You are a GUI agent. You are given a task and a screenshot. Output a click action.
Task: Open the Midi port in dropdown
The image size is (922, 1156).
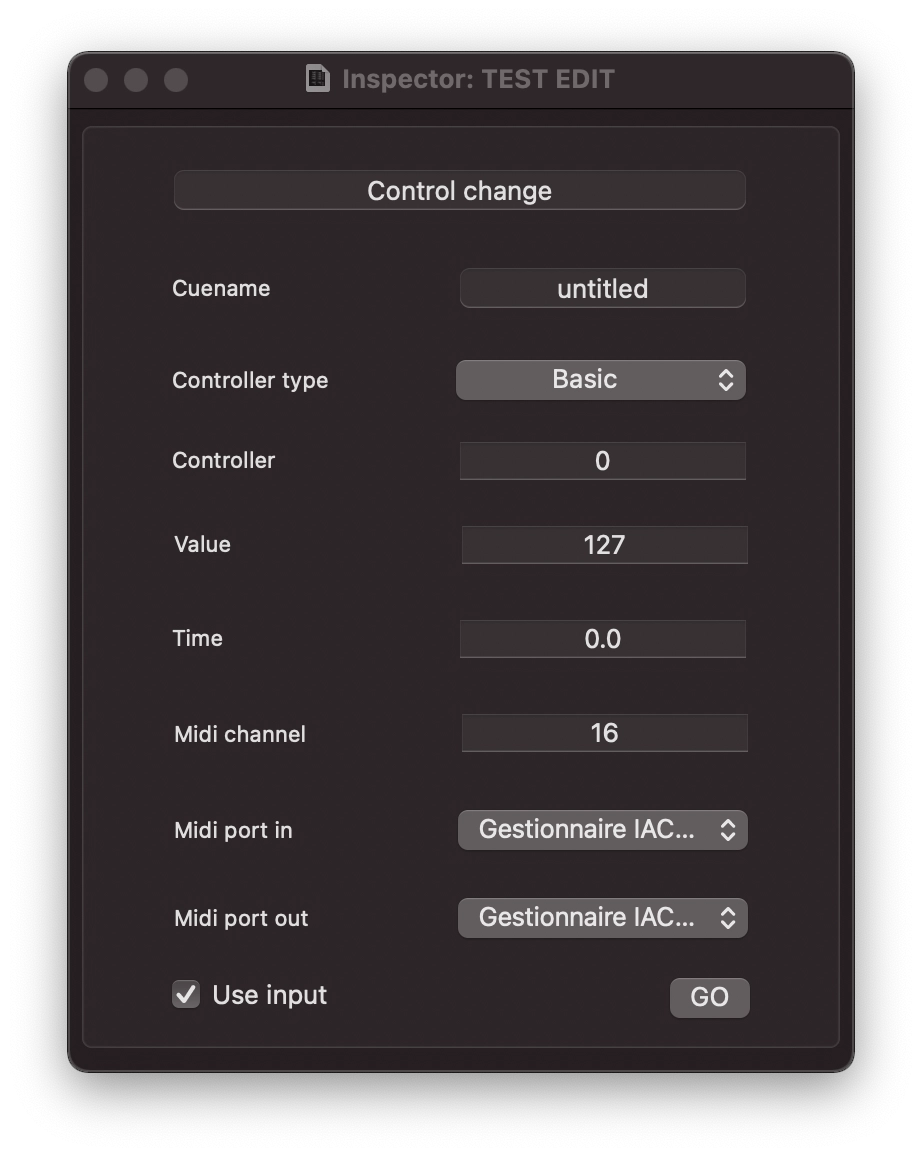[x=603, y=830]
